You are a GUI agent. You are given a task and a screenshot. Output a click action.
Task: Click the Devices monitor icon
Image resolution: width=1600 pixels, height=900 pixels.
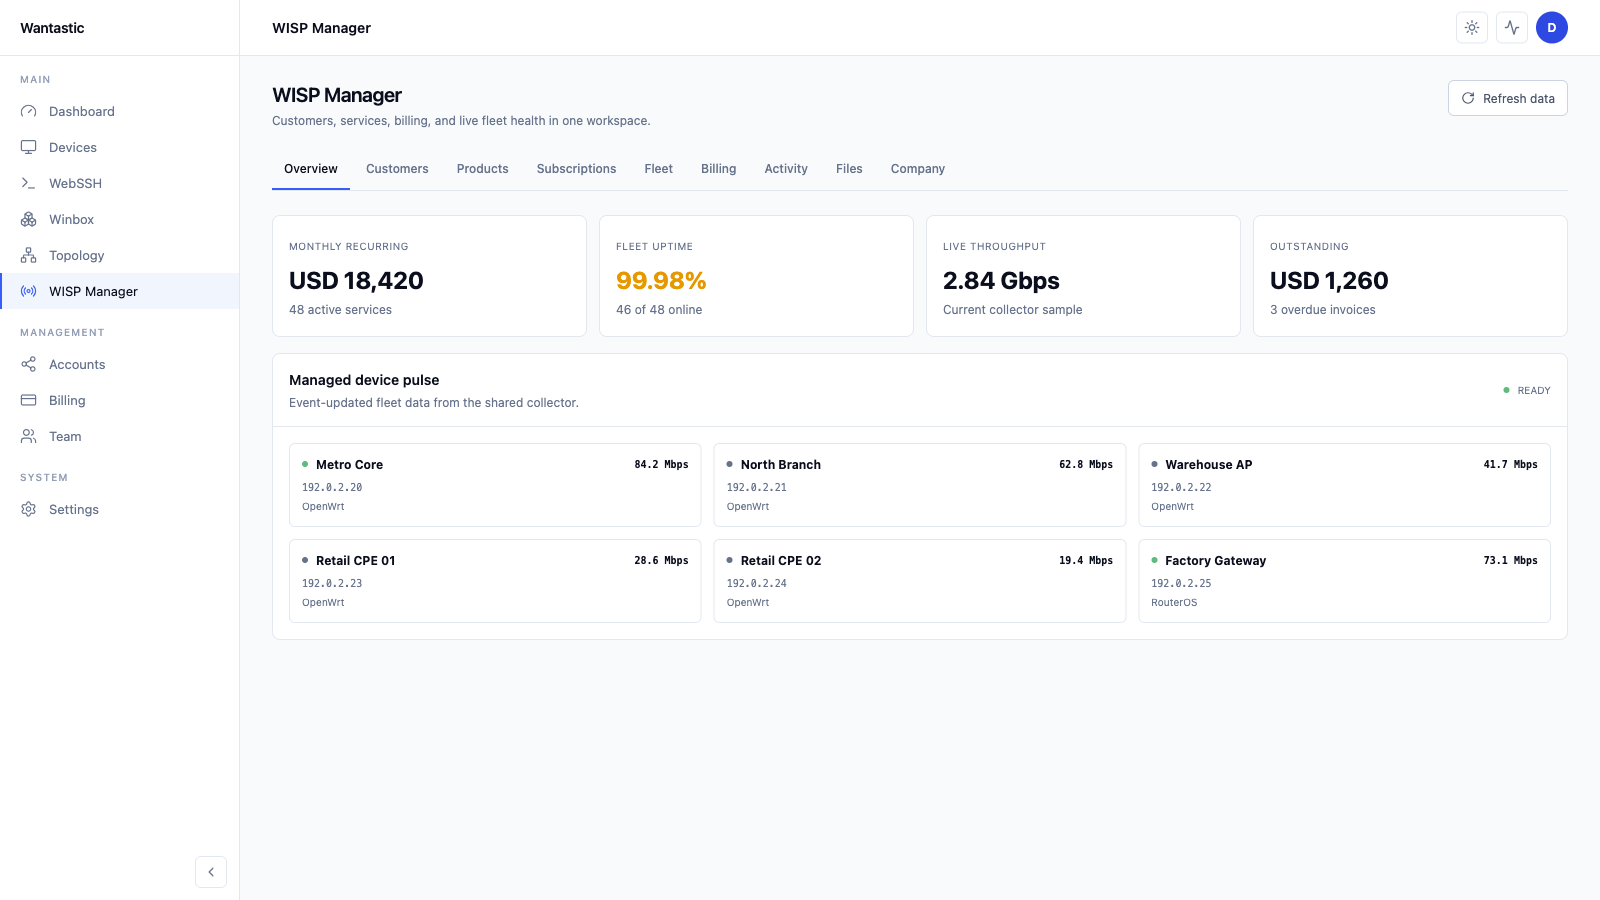click(28, 147)
